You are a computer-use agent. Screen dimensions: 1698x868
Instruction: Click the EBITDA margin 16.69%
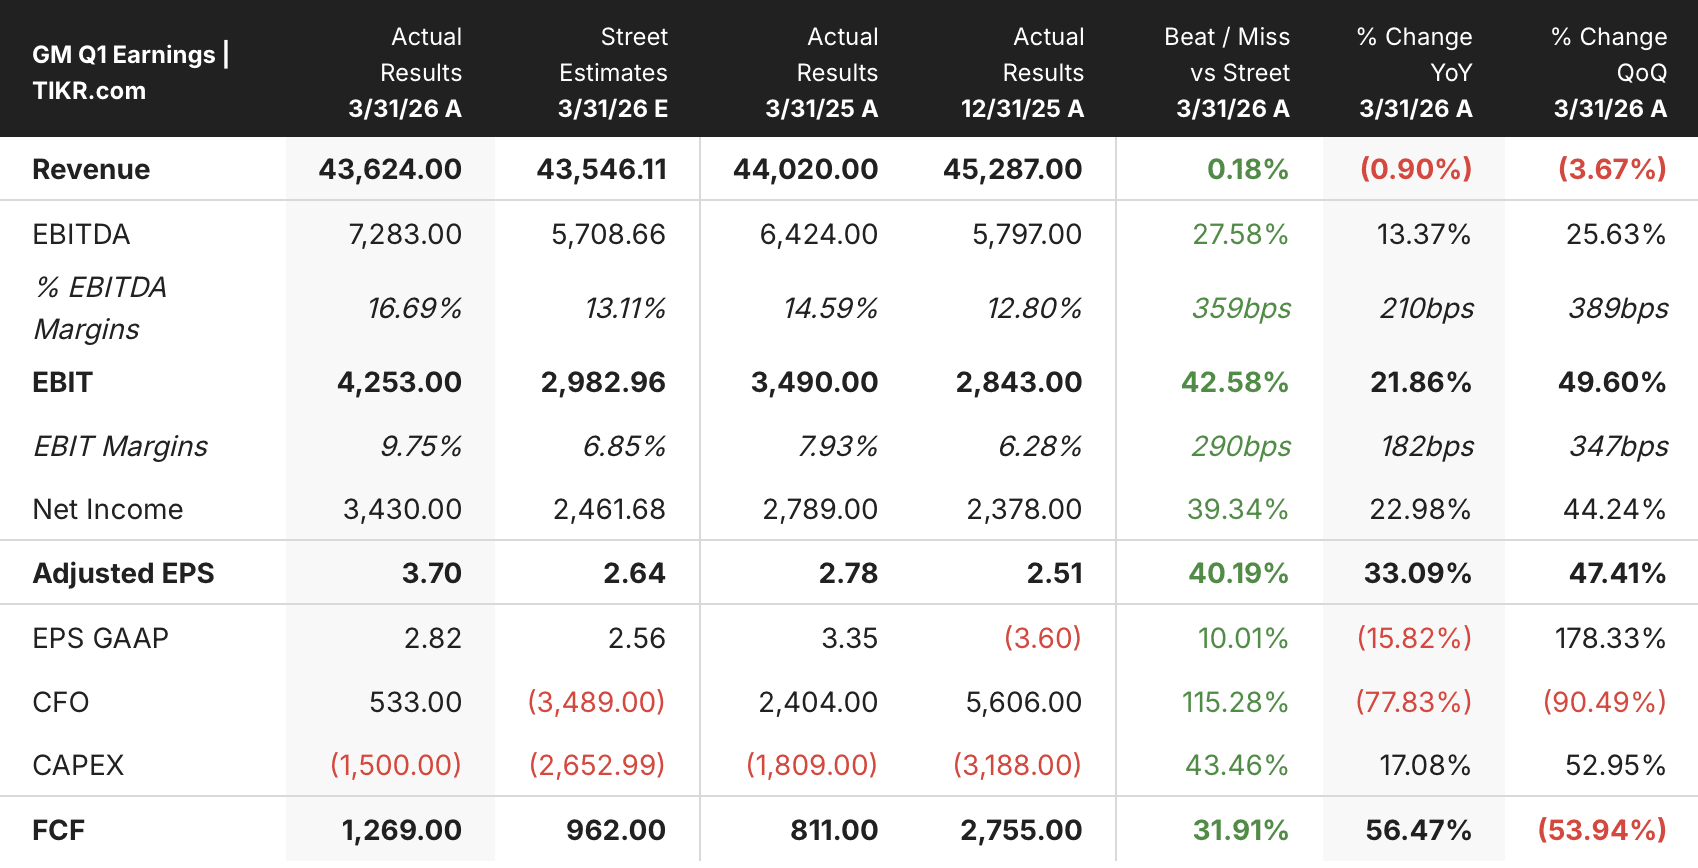pos(414,308)
